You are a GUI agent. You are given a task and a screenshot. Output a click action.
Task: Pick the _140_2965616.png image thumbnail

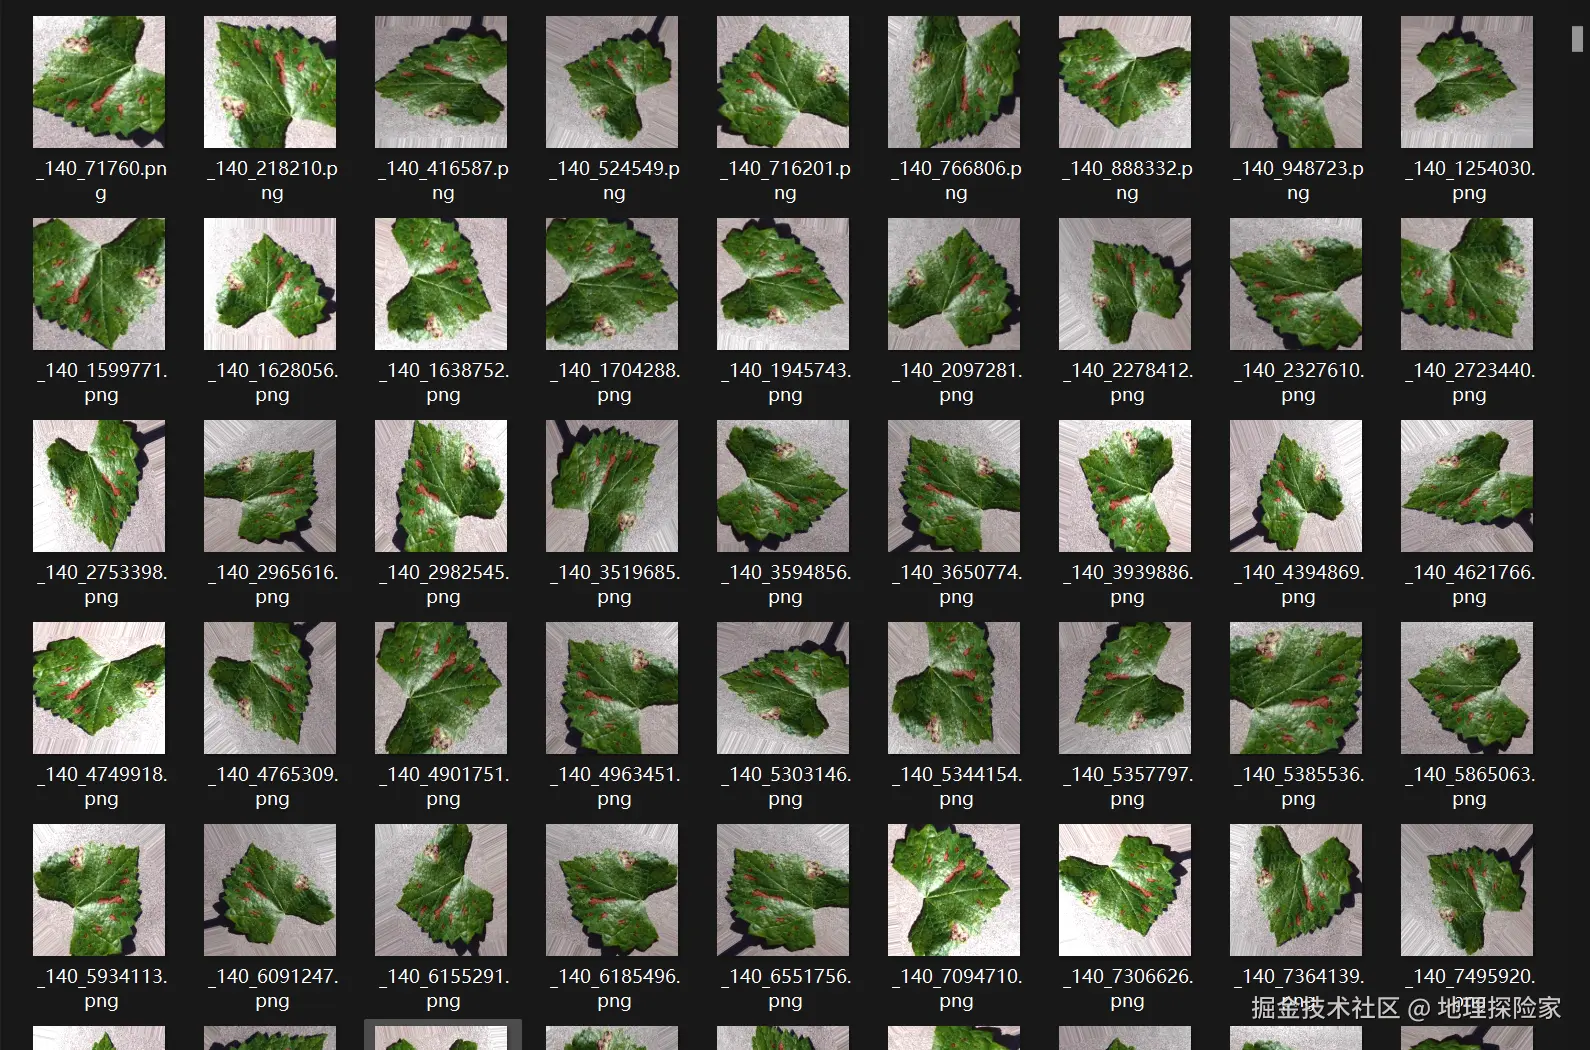click(x=270, y=486)
